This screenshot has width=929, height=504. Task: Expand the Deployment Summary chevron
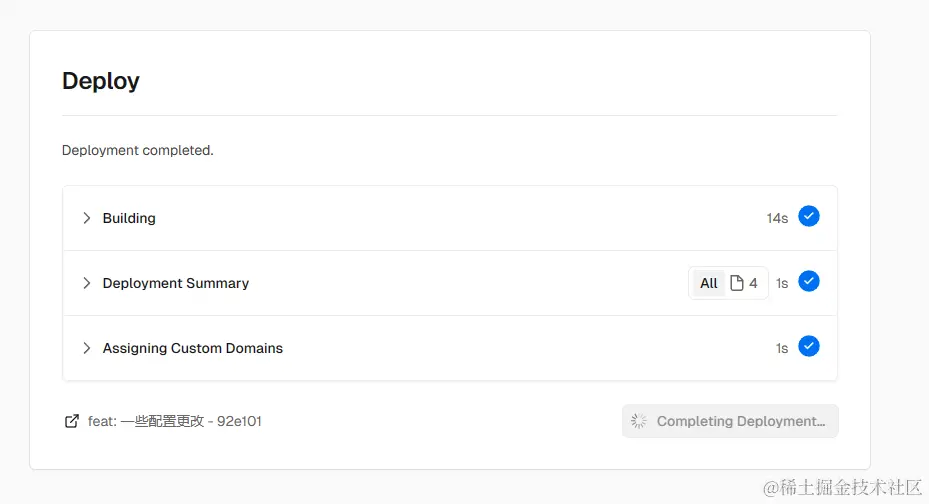click(87, 283)
